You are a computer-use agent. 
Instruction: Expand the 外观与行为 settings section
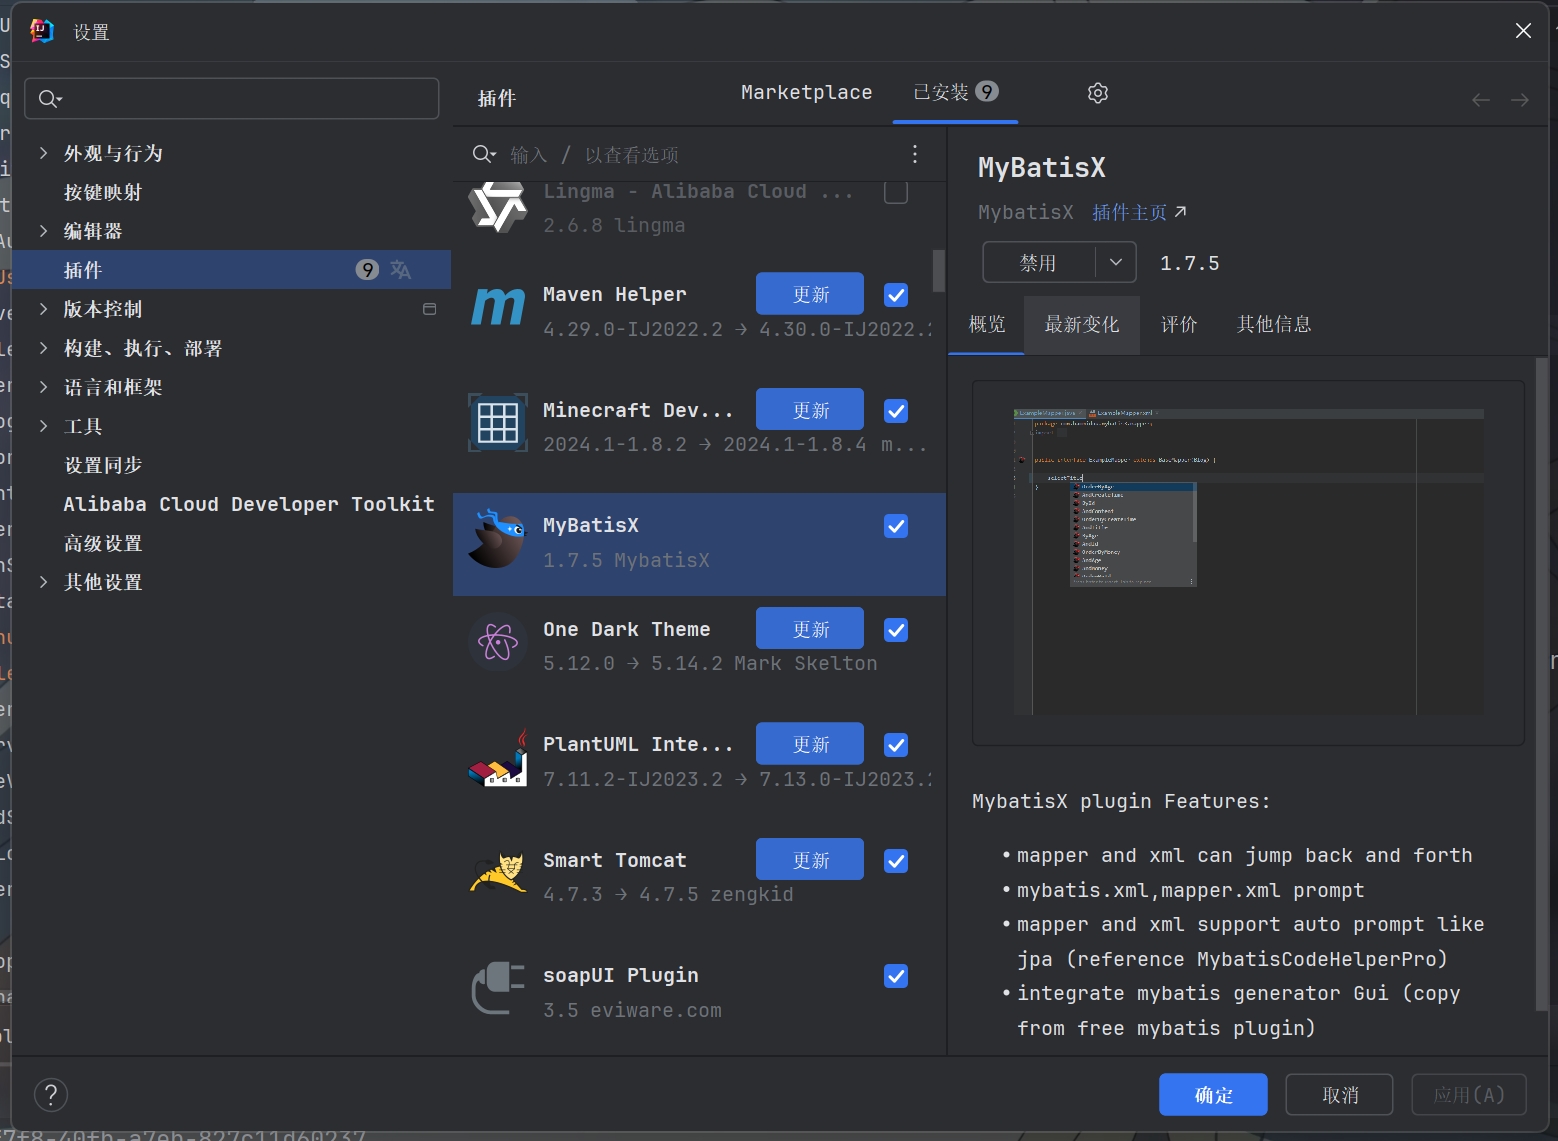[43, 153]
